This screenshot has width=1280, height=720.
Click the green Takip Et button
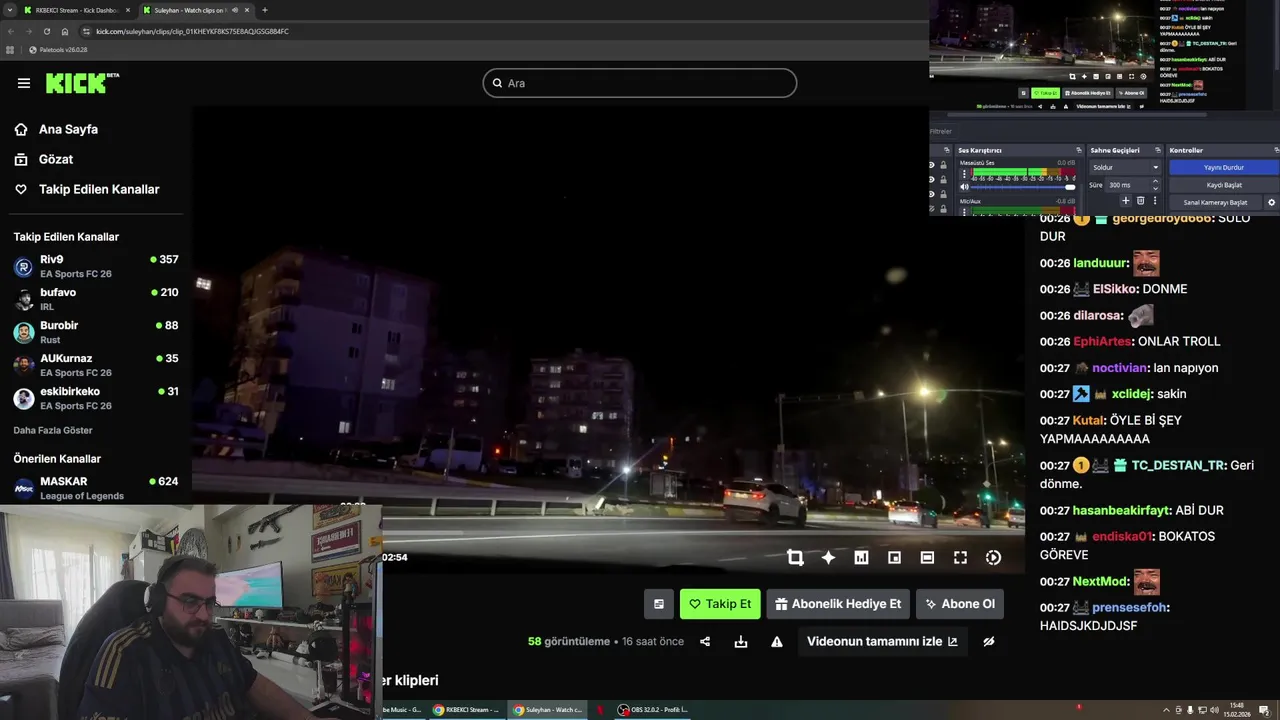pos(720,604)
